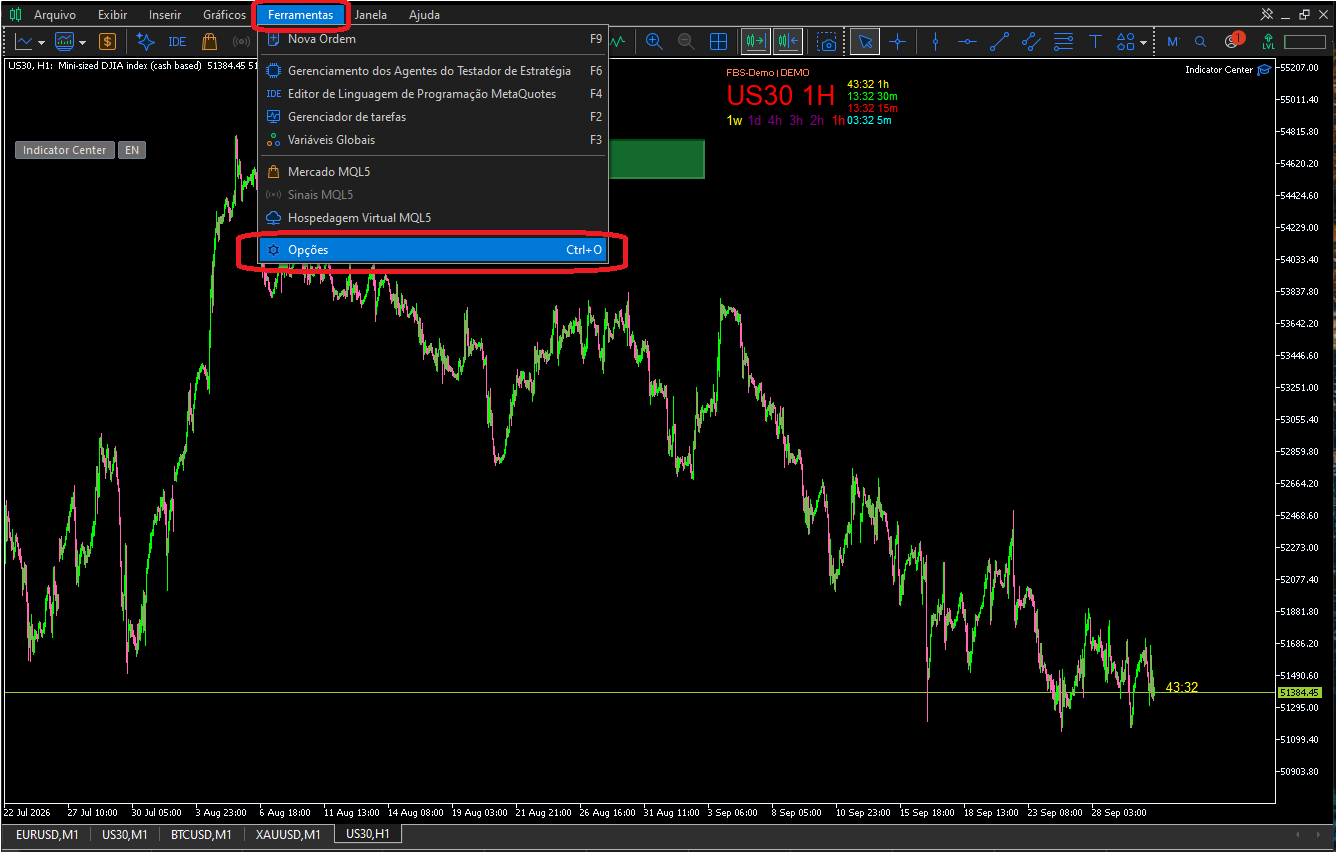Toggle chart shift from right edge
Viewport: 1339px width, 853px height.
click(787, 42)
